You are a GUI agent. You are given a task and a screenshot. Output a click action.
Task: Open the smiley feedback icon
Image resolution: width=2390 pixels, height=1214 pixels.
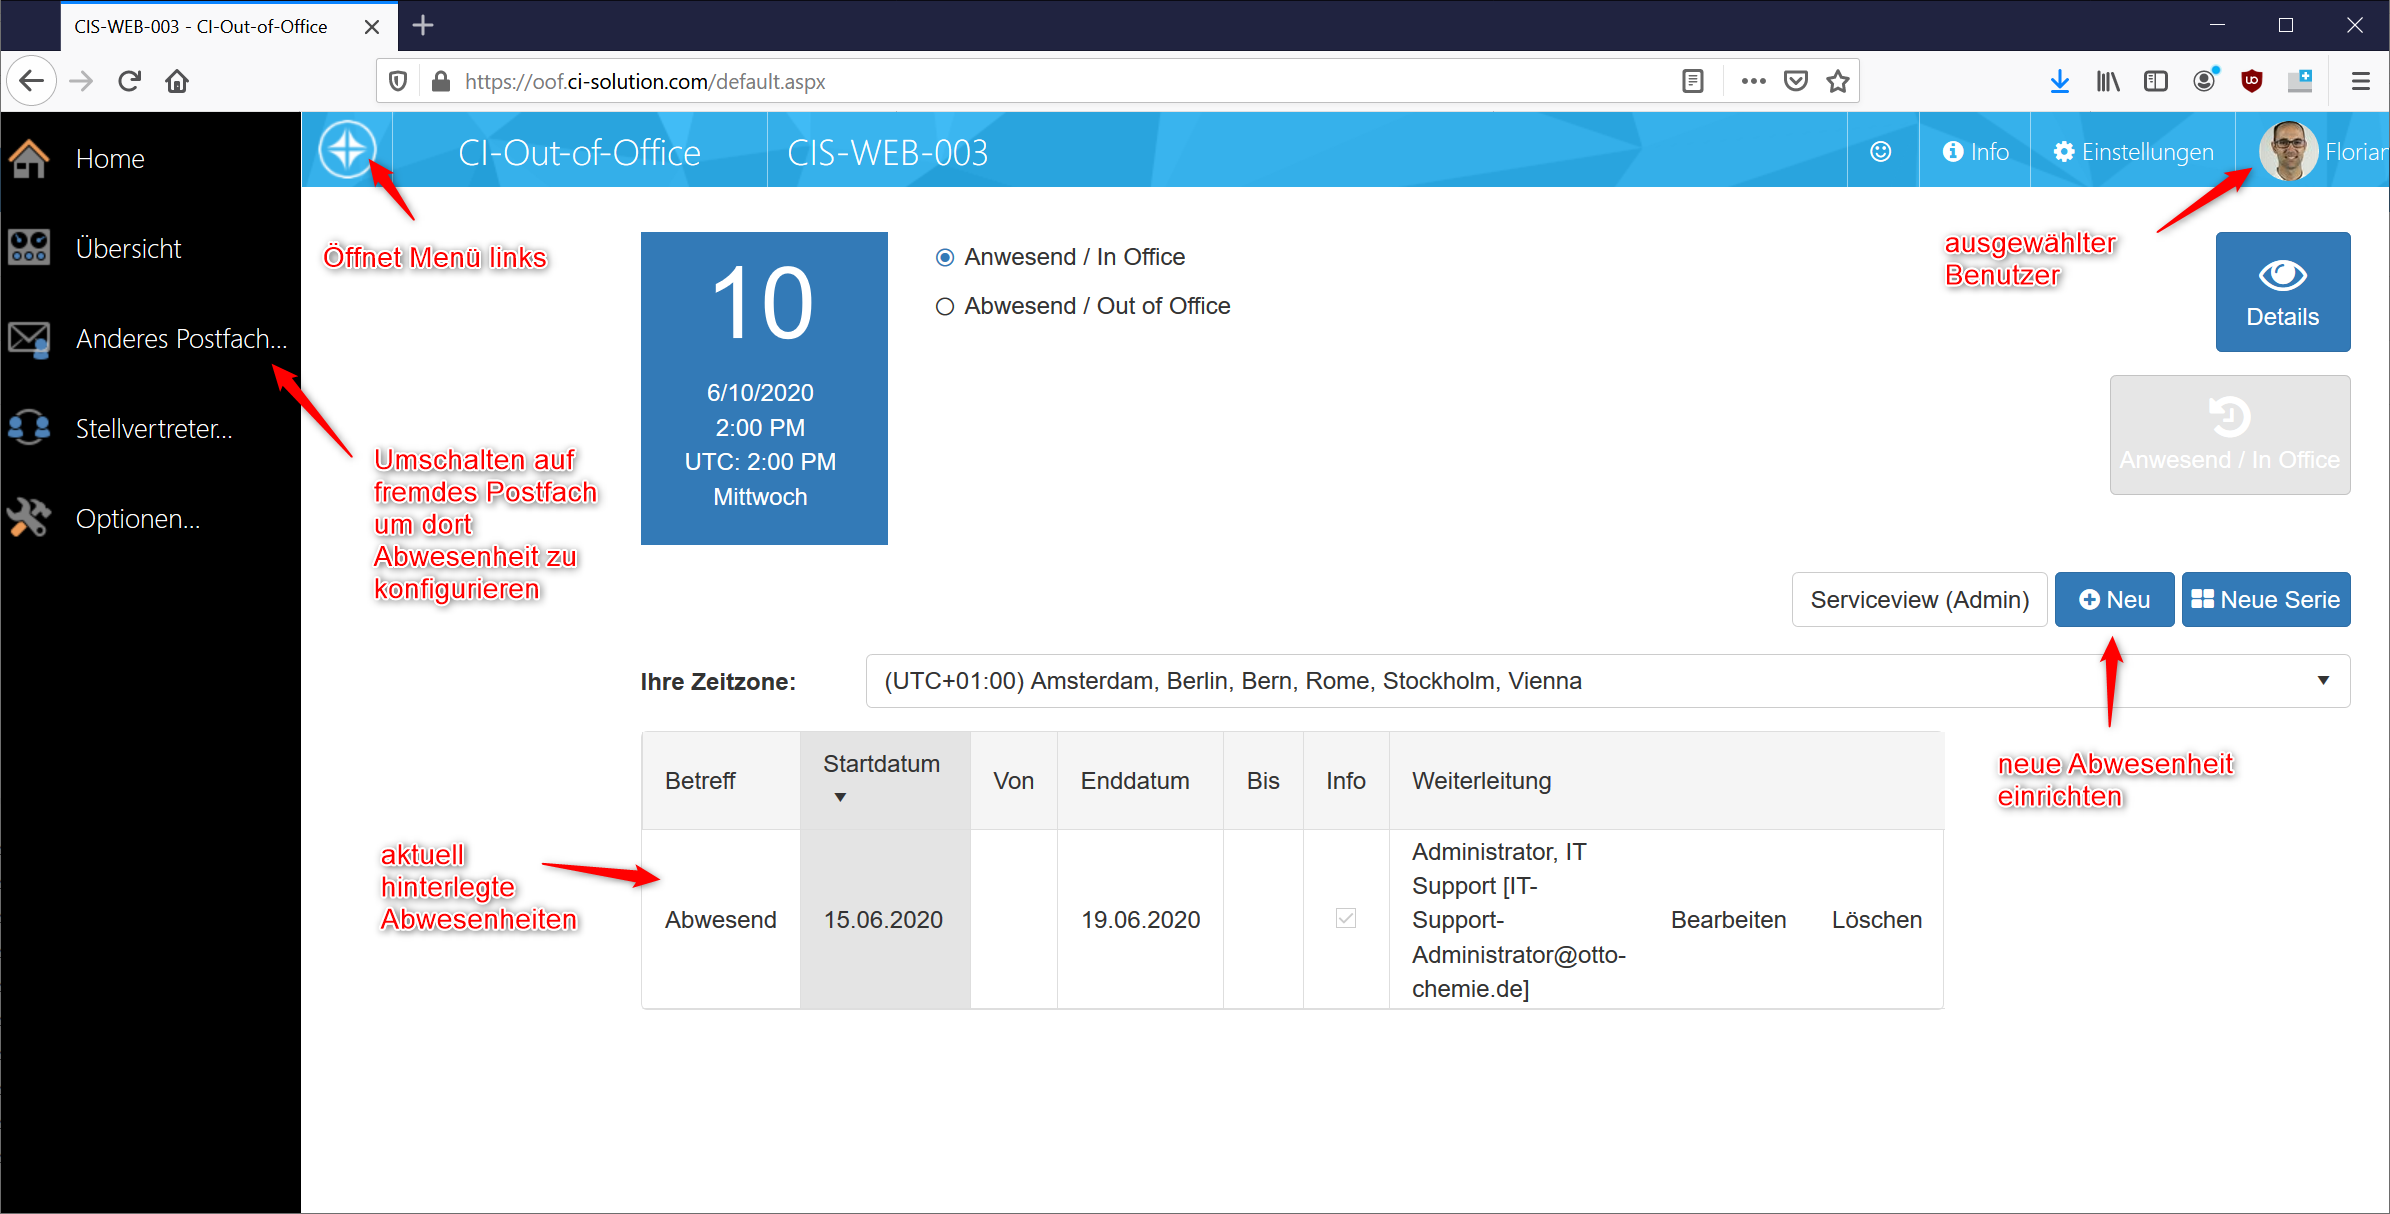coord(1881,151)
